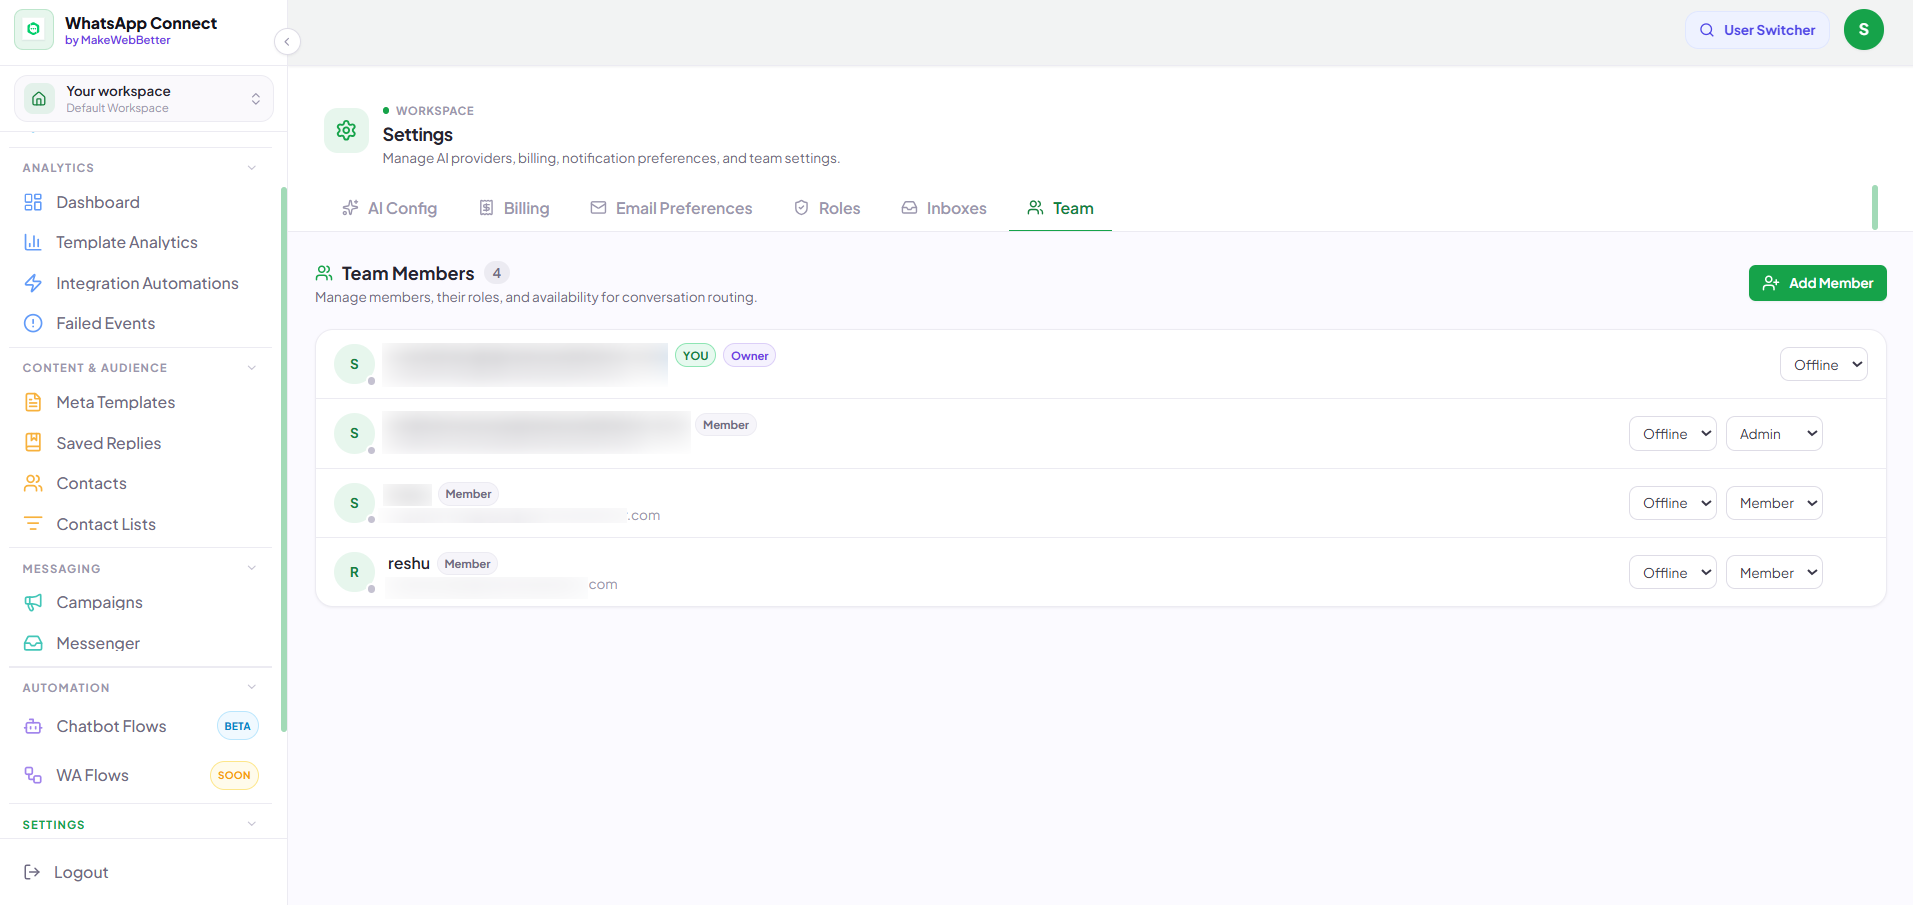This screenshot has width=1913, height=905.
Task: Click the Integration Automations lightning icon
Action: (x=33, y=283)
